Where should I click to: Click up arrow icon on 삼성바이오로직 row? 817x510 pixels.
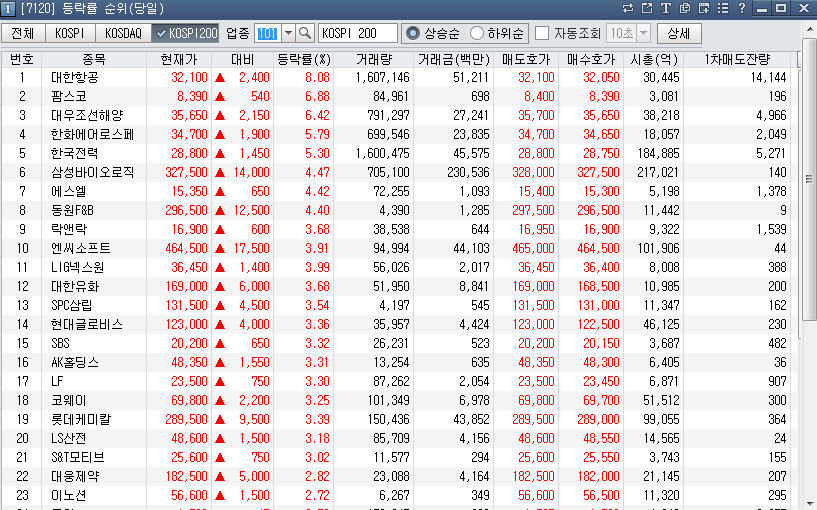[x=220, y=172]
